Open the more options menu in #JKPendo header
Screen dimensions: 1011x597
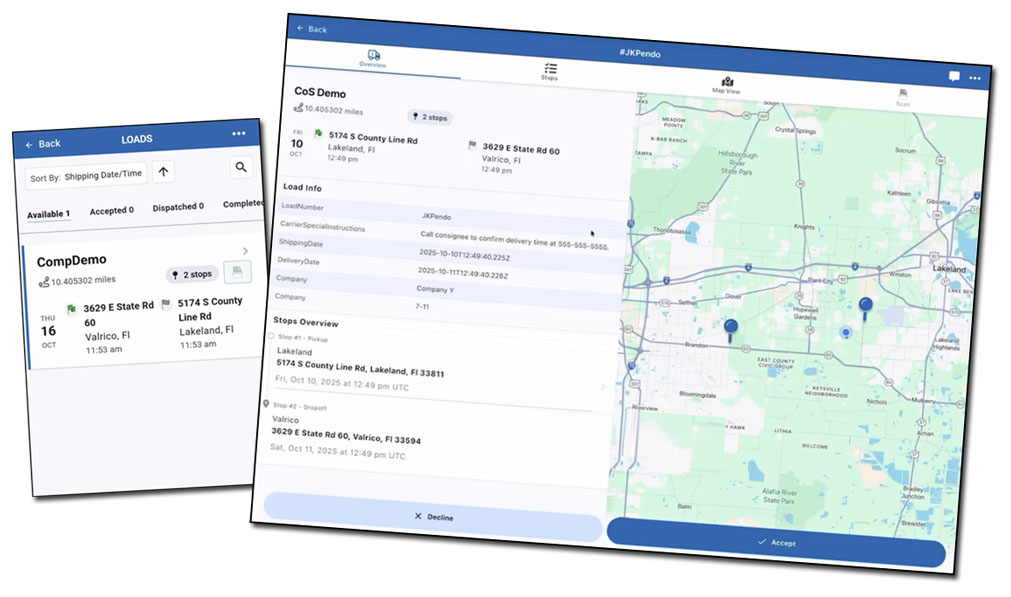pyautogui.click(x=975, y=78)
